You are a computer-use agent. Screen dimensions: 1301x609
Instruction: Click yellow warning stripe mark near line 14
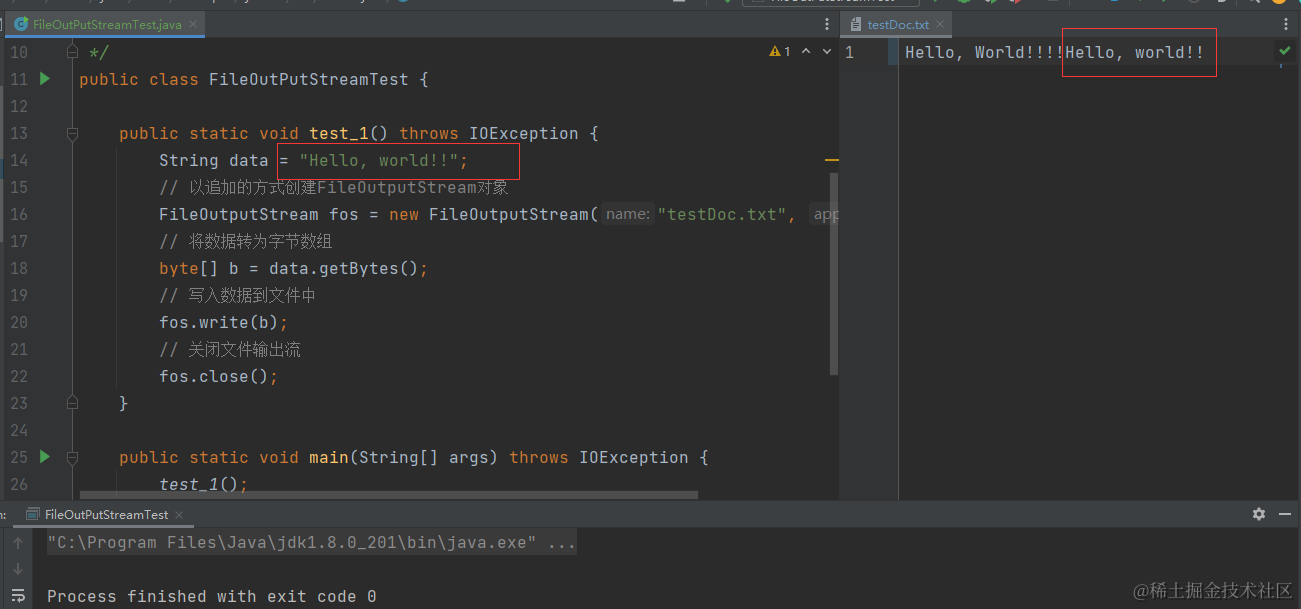point(831,160)
